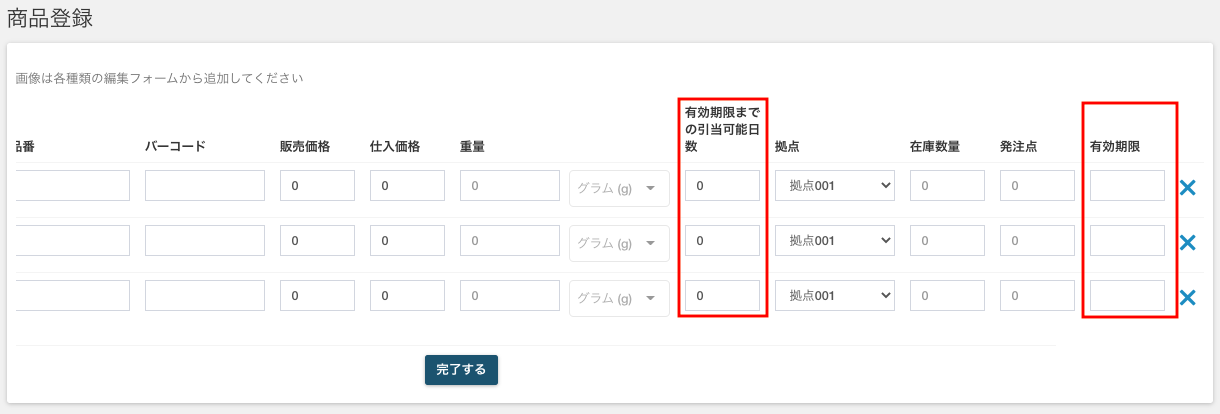The height and width of the screenshot is (414, 1220).
Task: Click the 仕入価格 field in second row
Action: coord(407,240)
